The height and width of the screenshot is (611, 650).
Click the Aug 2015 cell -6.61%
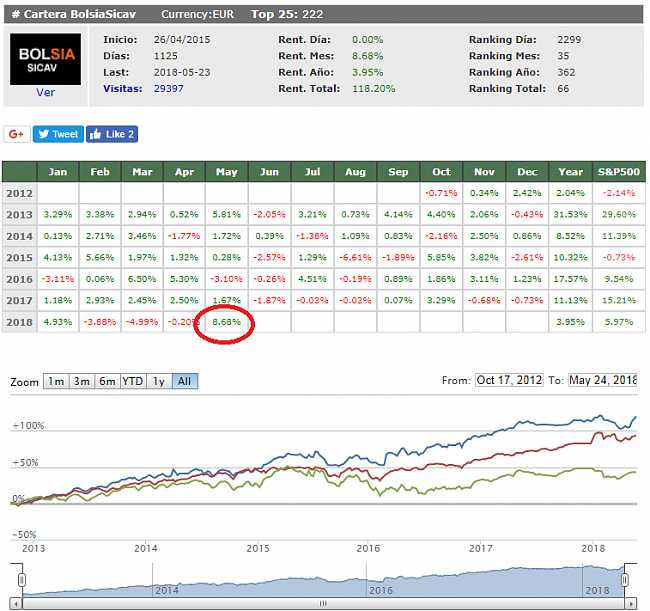[x=355, y=257]
